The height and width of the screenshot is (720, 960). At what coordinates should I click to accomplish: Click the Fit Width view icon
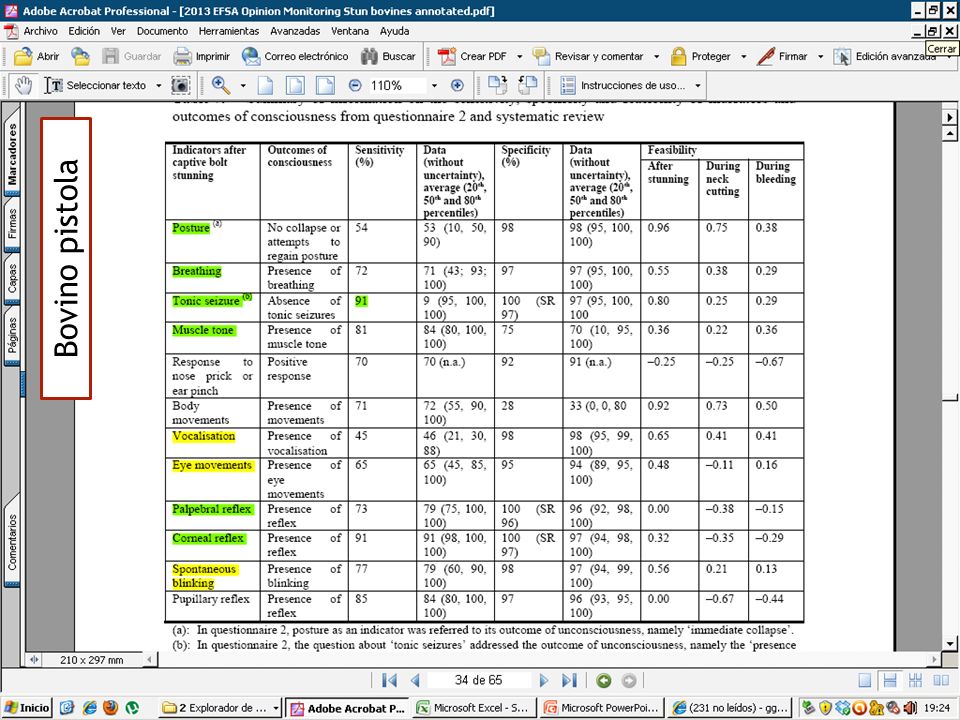[325, 86]
